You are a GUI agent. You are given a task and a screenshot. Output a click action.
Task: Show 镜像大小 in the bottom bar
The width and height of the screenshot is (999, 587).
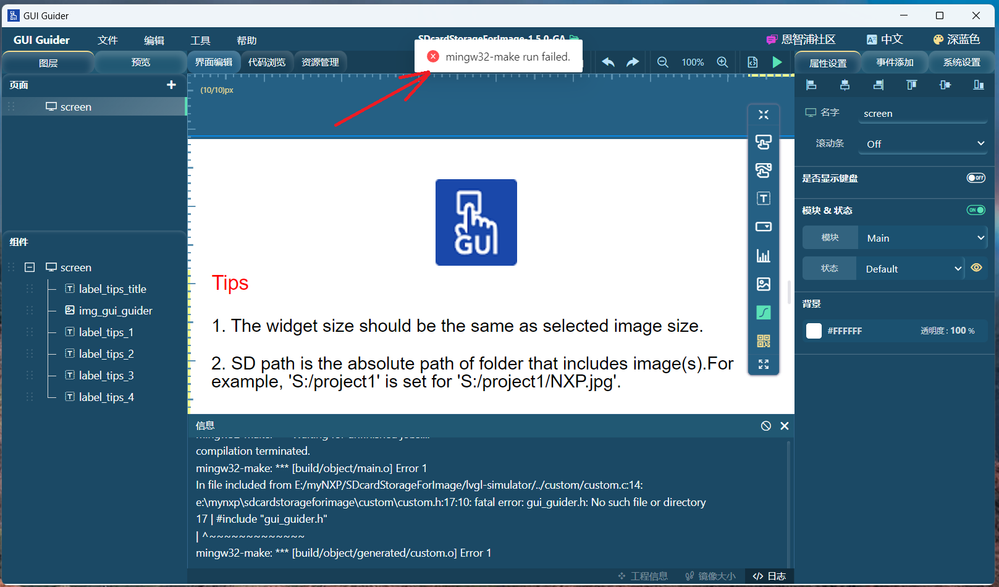(x=710, y=576)
